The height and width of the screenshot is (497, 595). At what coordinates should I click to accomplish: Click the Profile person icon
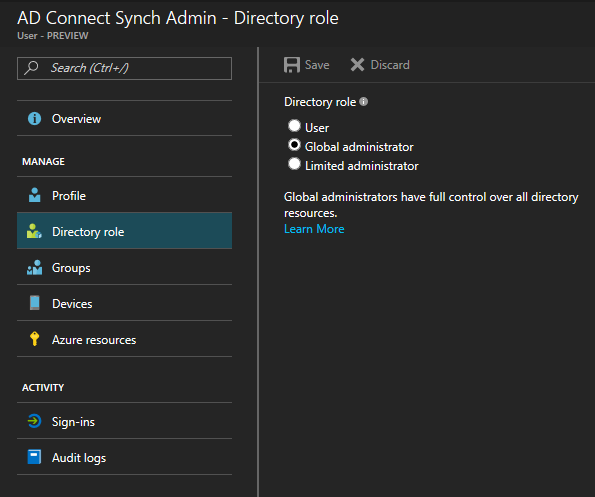(x=35, y=195)
